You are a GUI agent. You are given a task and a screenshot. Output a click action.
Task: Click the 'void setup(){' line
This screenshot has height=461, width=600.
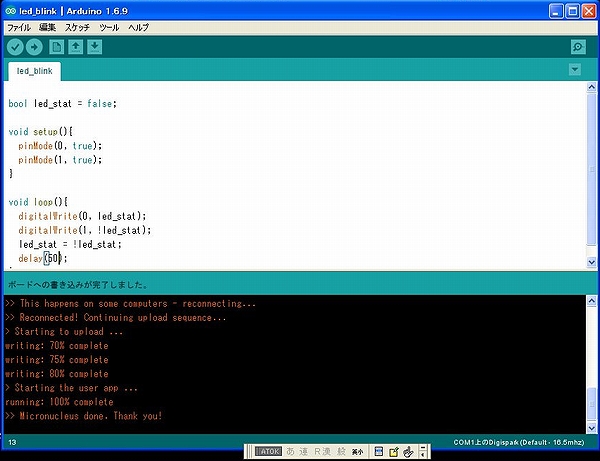[x=41, y=132]
